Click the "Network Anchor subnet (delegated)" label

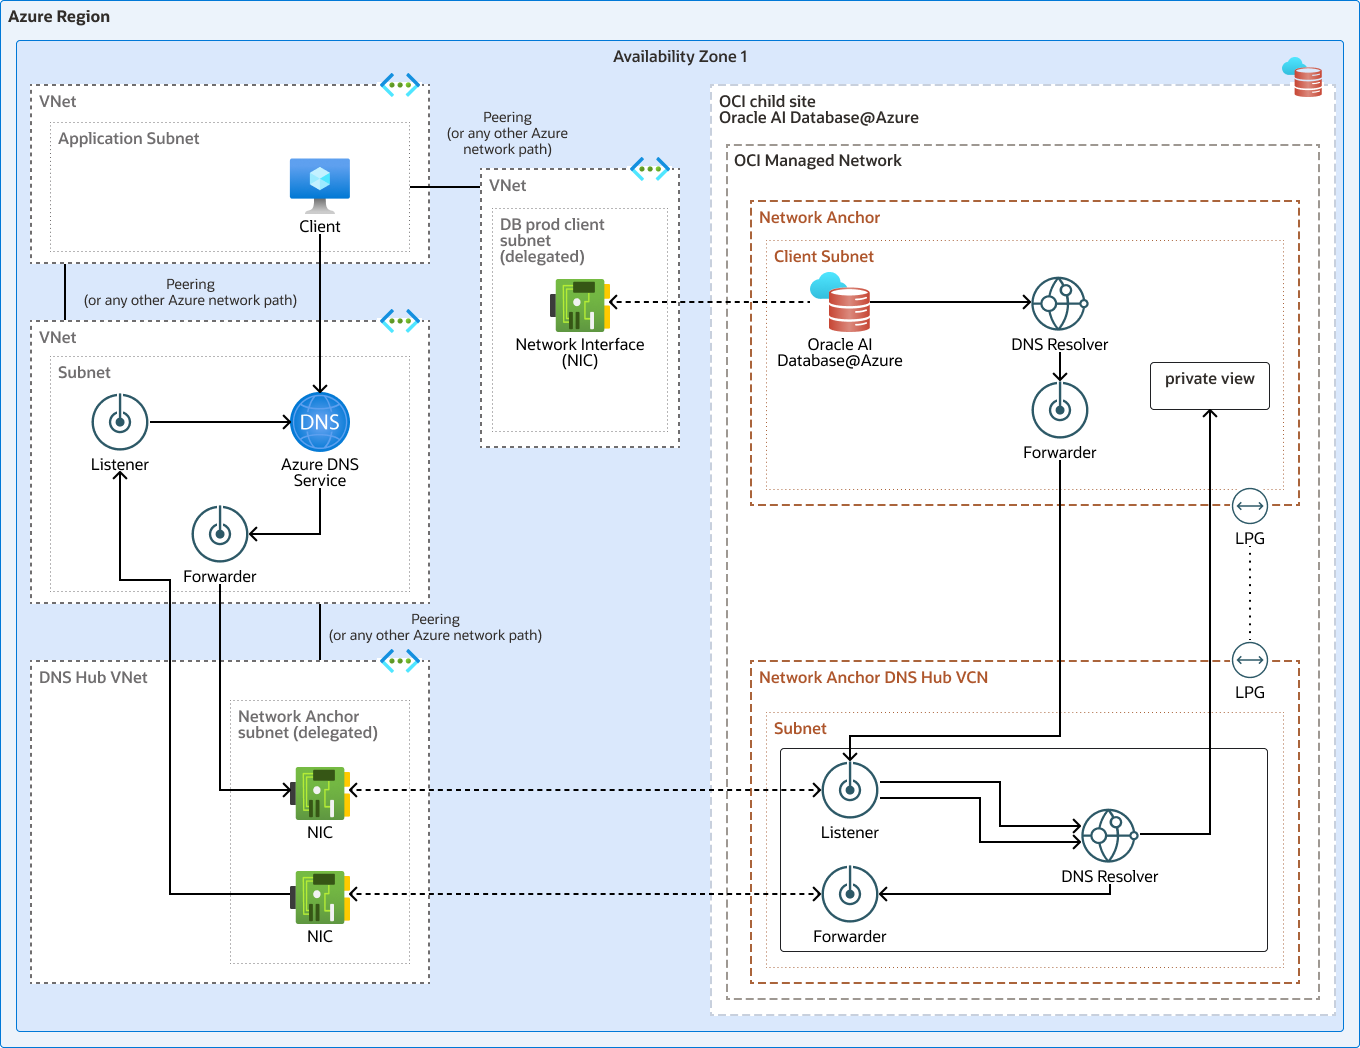point(308,724)
